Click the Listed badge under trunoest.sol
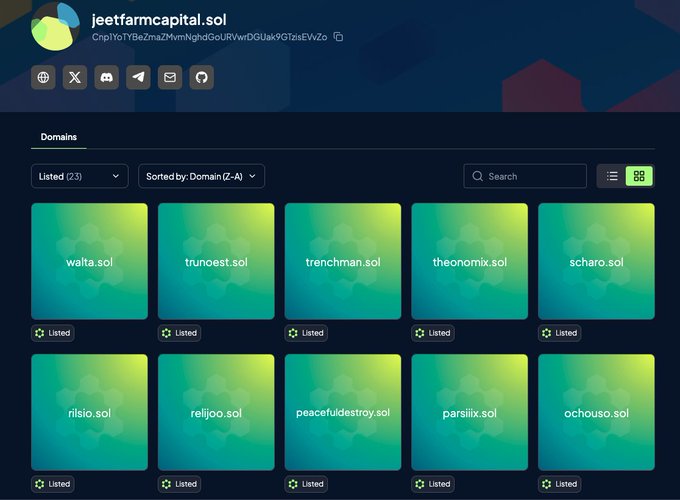 click(x=180, y=333)
